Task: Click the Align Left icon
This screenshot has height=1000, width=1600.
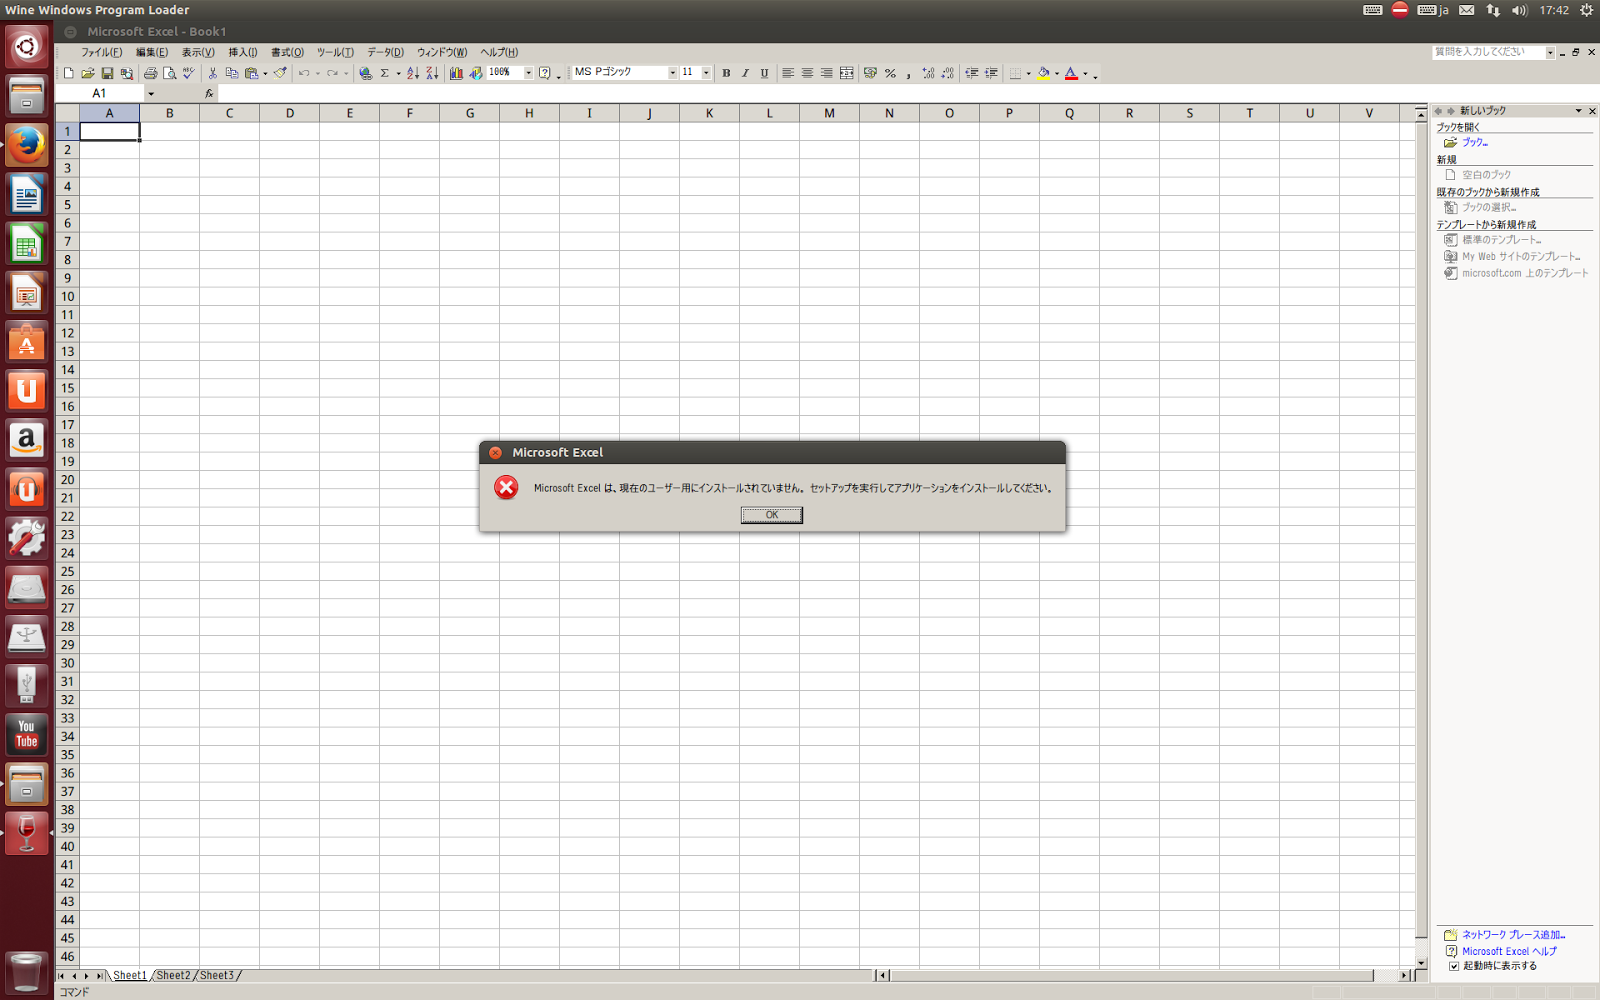Action: (788, 73)
